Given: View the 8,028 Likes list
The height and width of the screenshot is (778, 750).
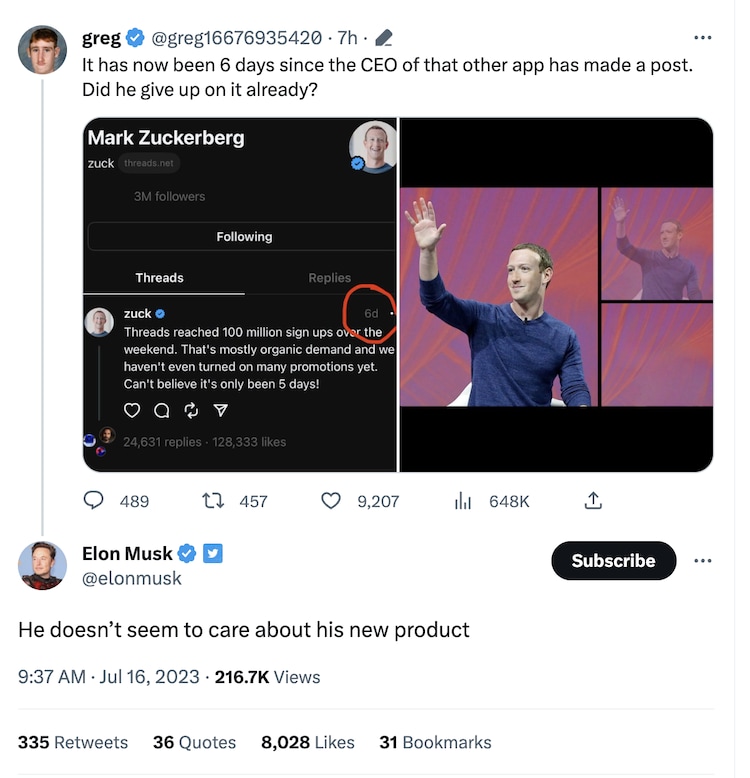Looking at the screenshot, I should pyautogui.click(x=308, y=742).
